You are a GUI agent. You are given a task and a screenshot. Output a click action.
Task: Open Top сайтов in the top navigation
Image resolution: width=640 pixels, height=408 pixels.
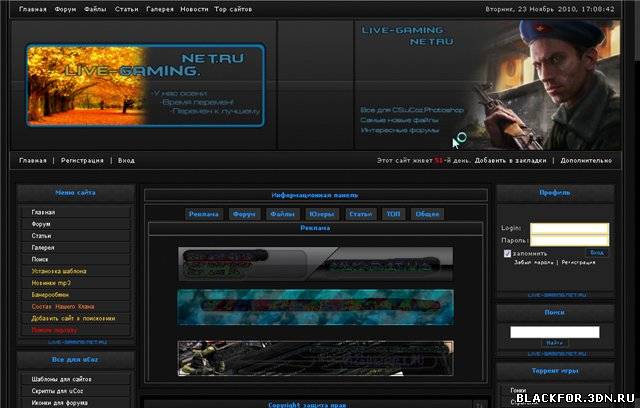coord(233,9)
